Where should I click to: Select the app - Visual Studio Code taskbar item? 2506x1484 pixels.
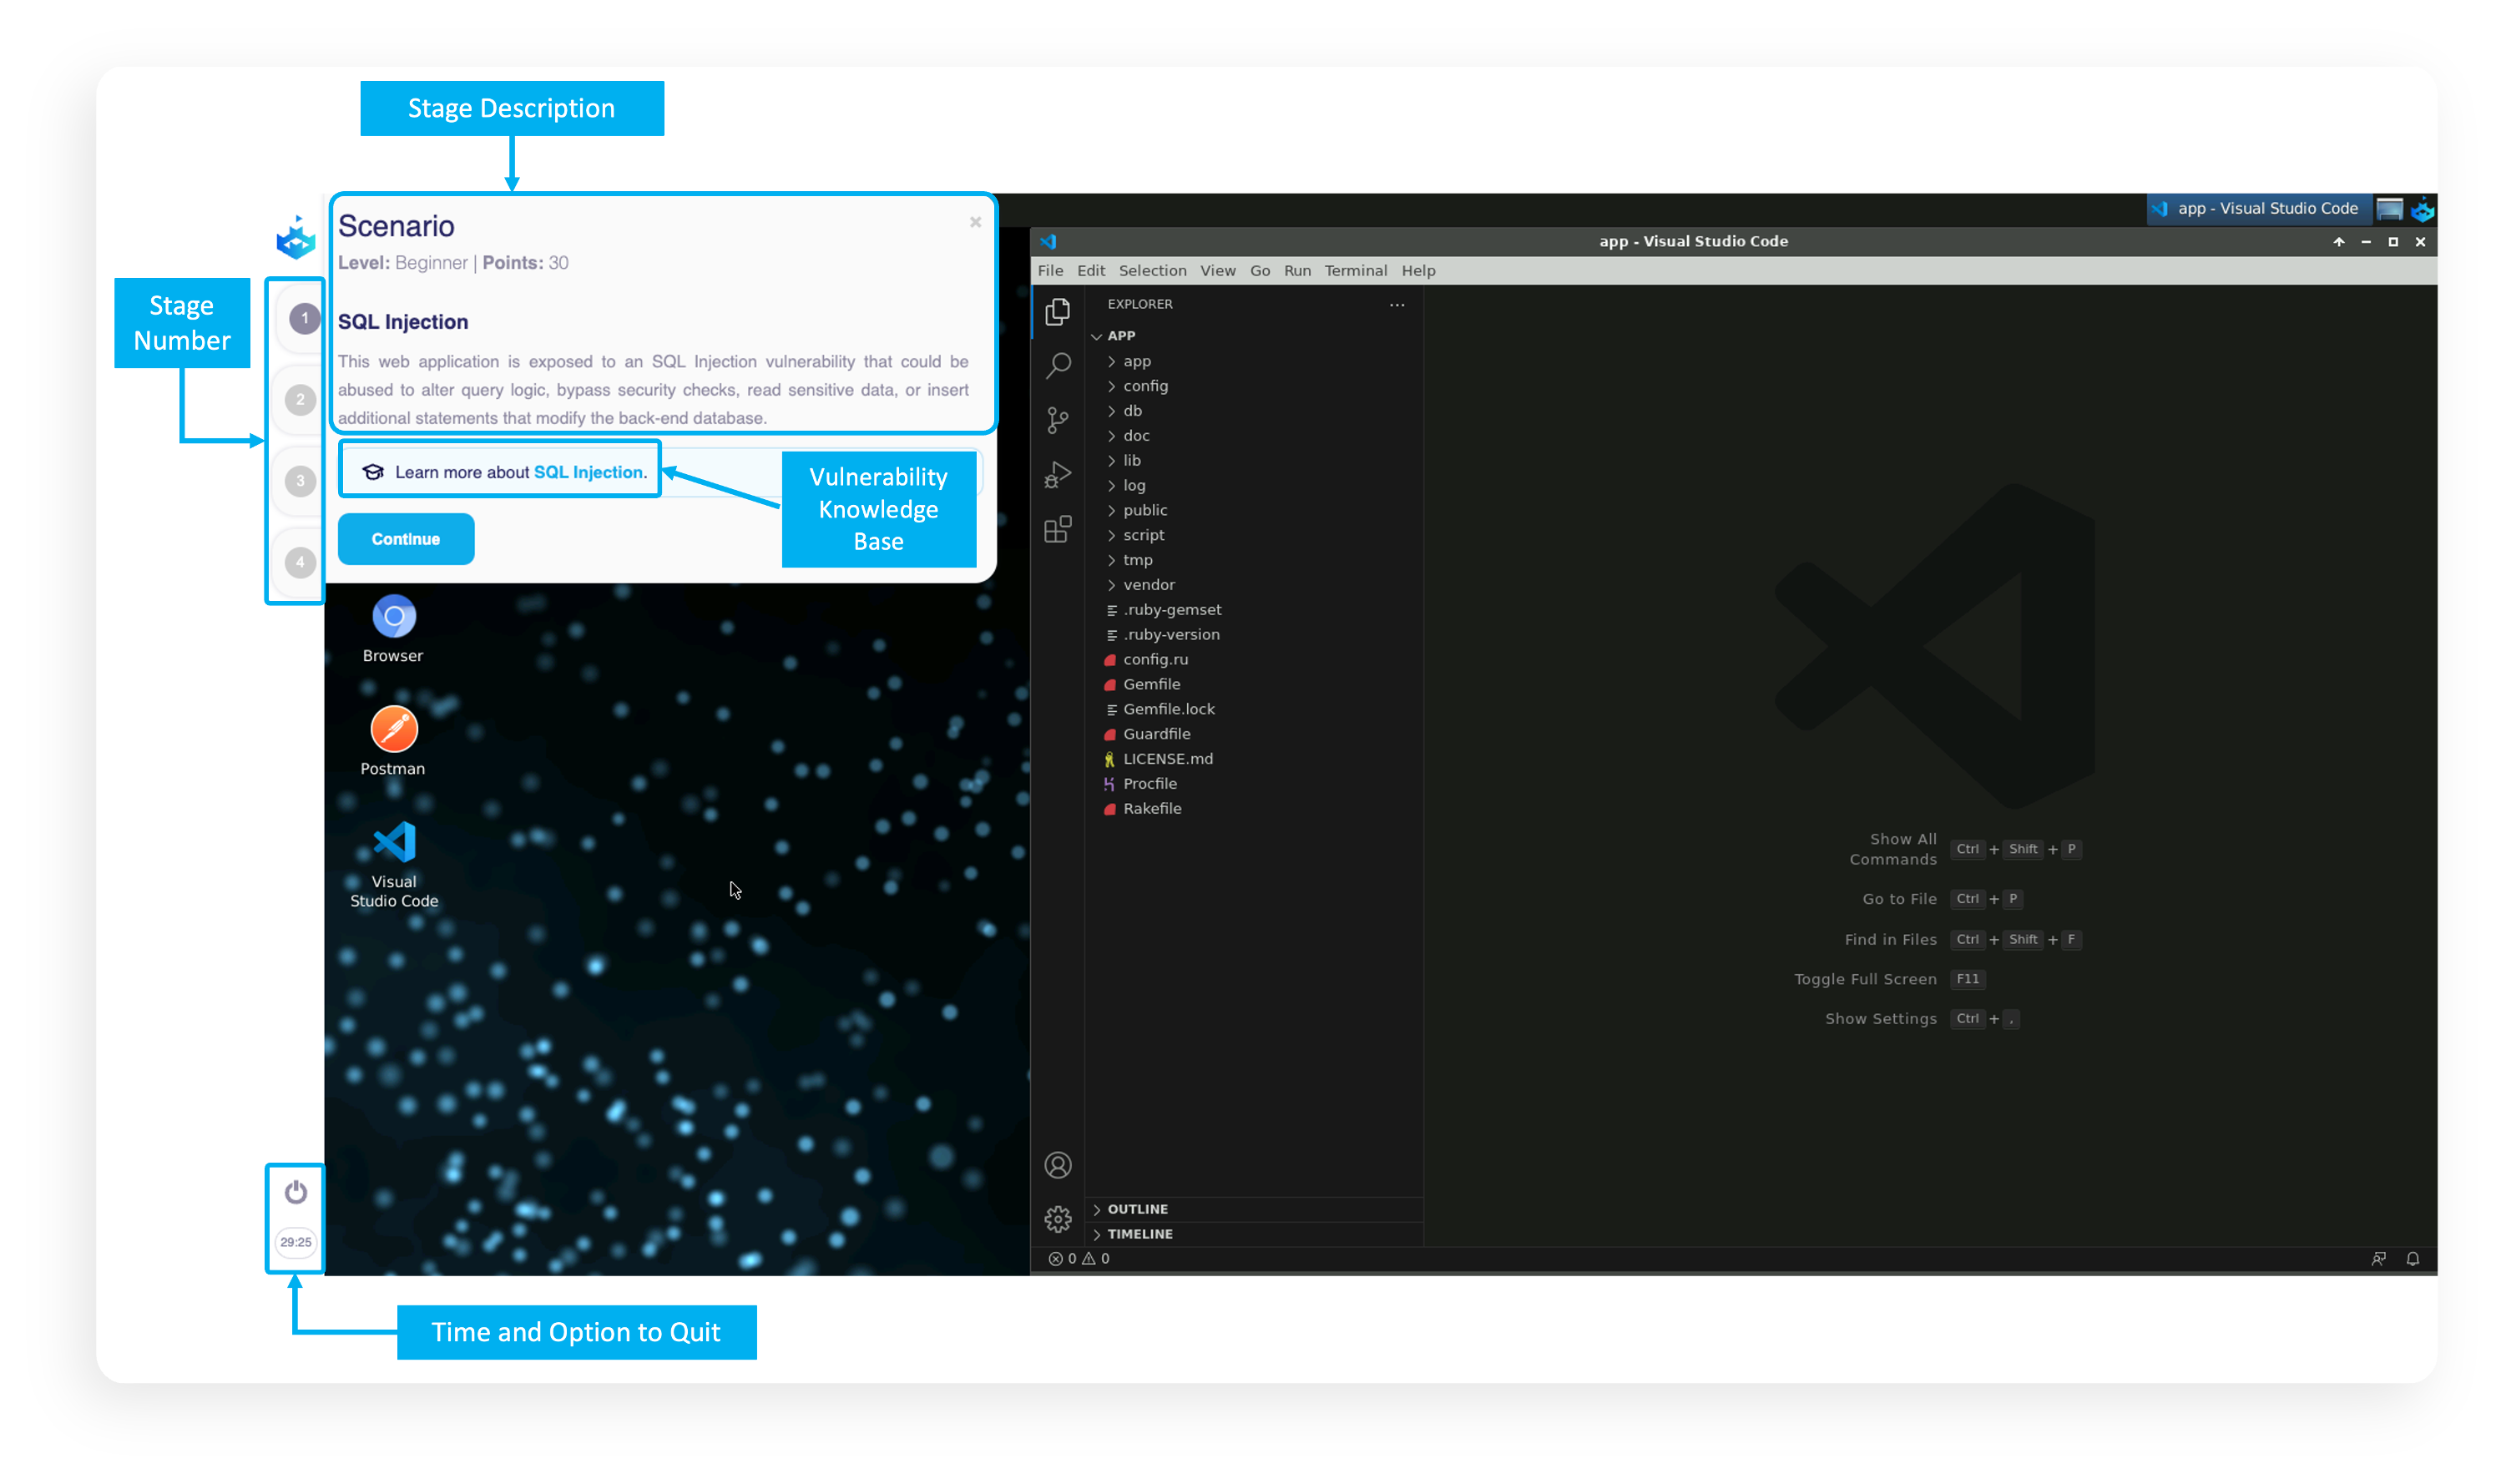tap(2257, 209)
